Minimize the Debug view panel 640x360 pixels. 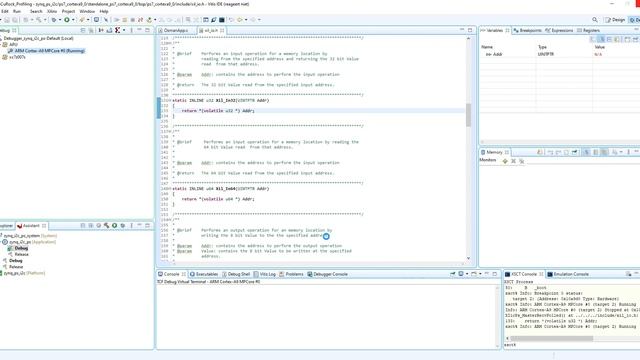(x=139, y=30)
